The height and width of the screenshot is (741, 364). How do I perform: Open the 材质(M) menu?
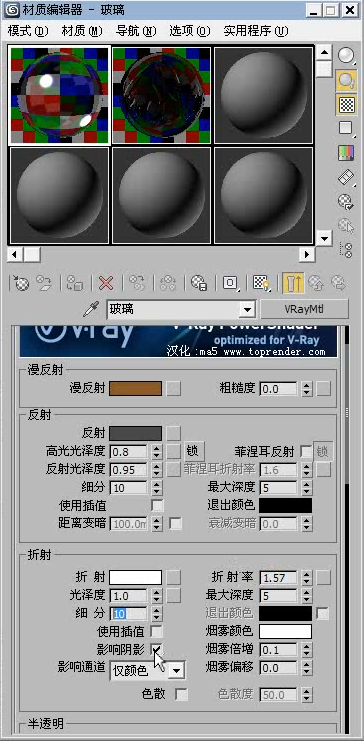click(82, 31)
